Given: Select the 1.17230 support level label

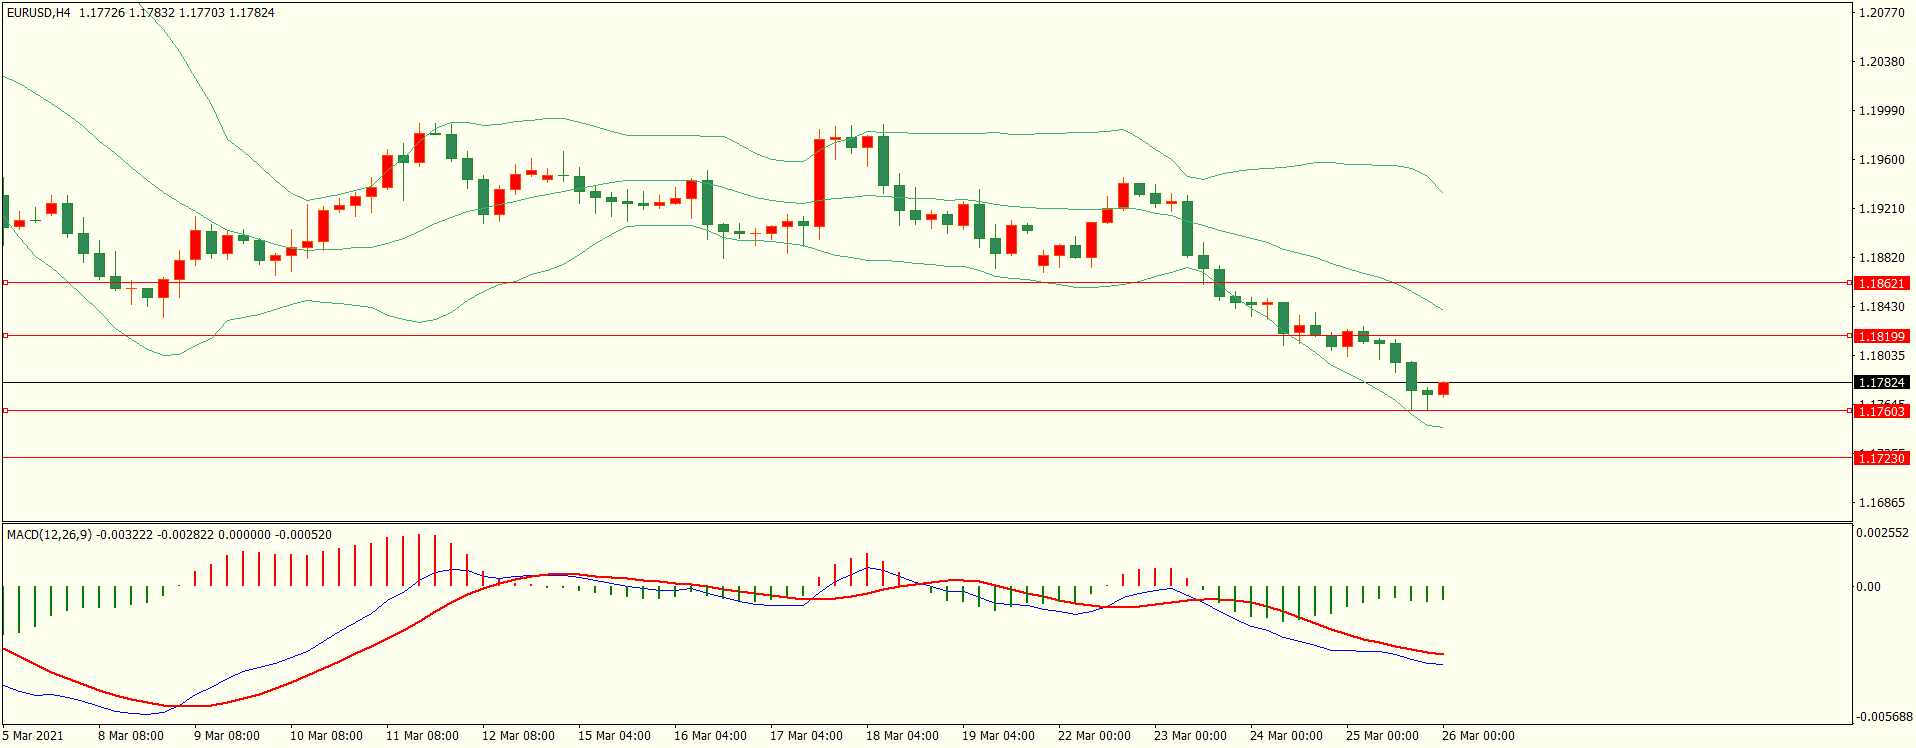Looking at the screenshot, I should click(1881, 458).
